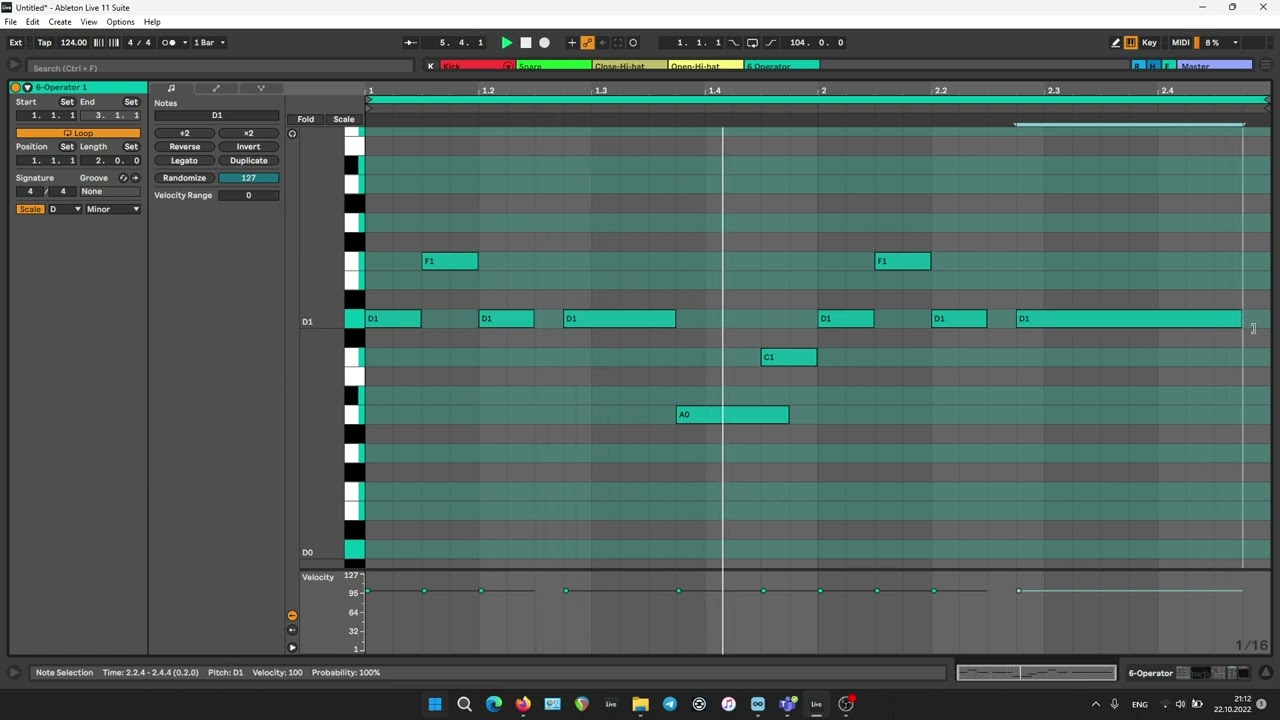The height and width of the screenshot is (720, 1280).
Task: Click Set button beside Start
Action: coord(67,102)
